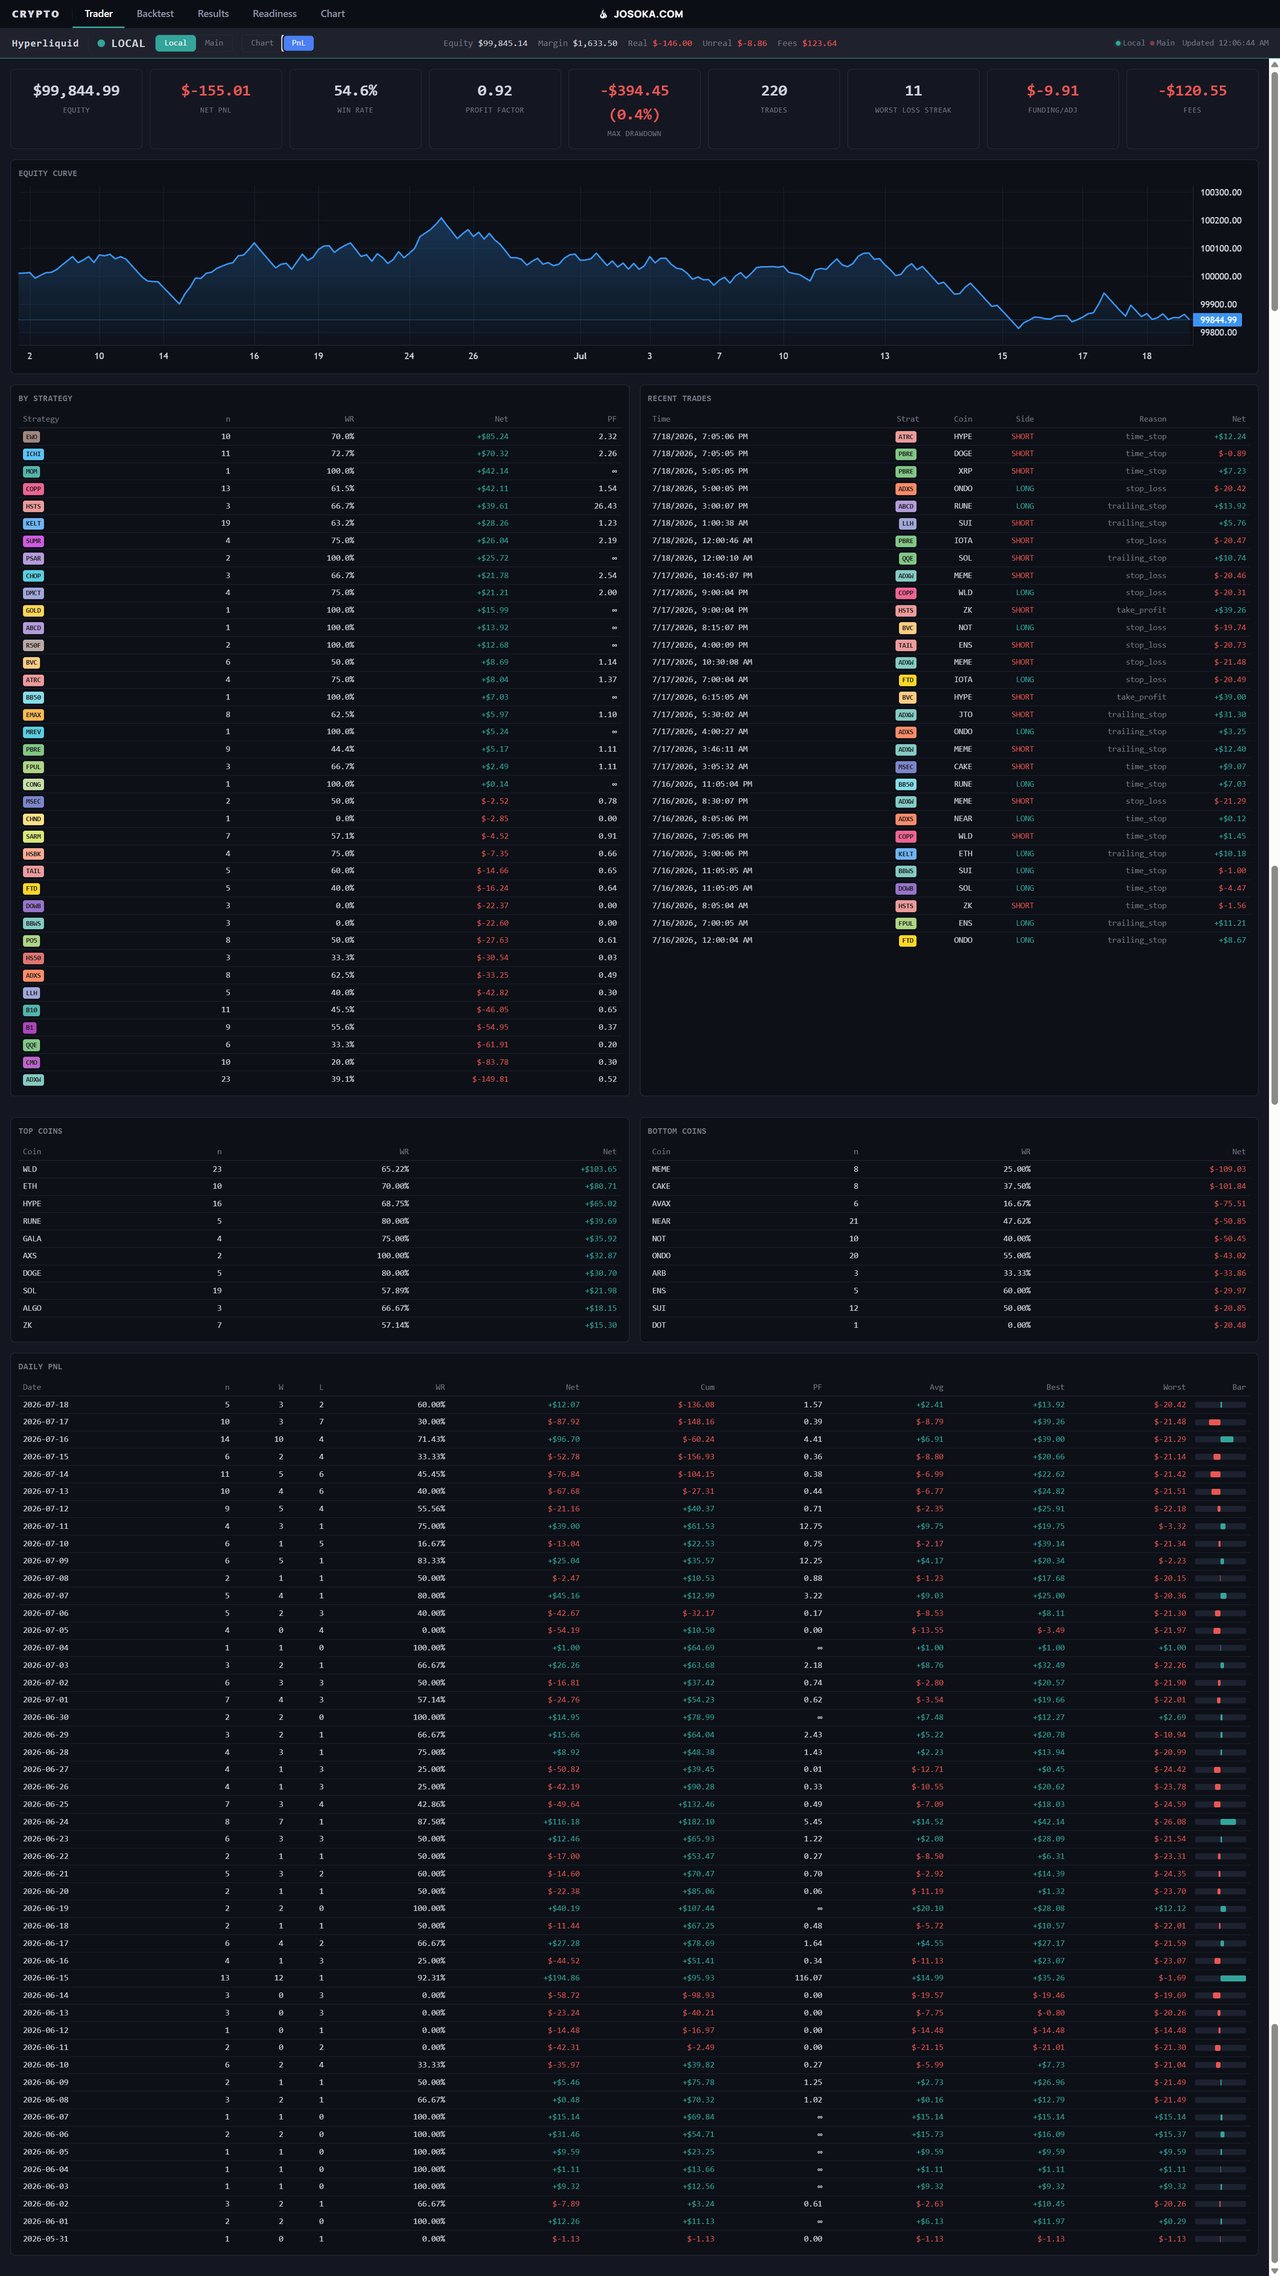Select the ETH row in Top Coins
Image resolution: width=1280 pixels, height=2276 pixels.
319,1186
